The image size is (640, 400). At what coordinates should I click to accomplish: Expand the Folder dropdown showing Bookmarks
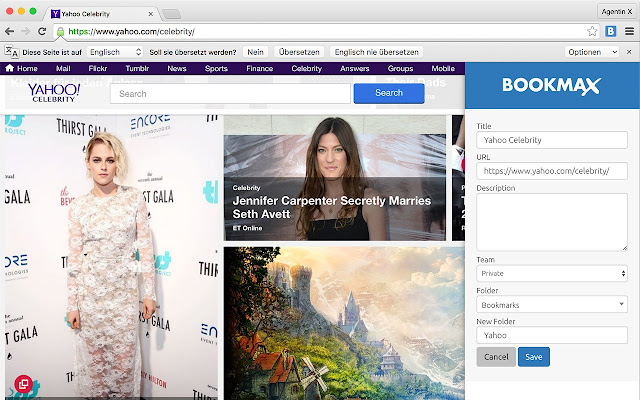point(552,304)
